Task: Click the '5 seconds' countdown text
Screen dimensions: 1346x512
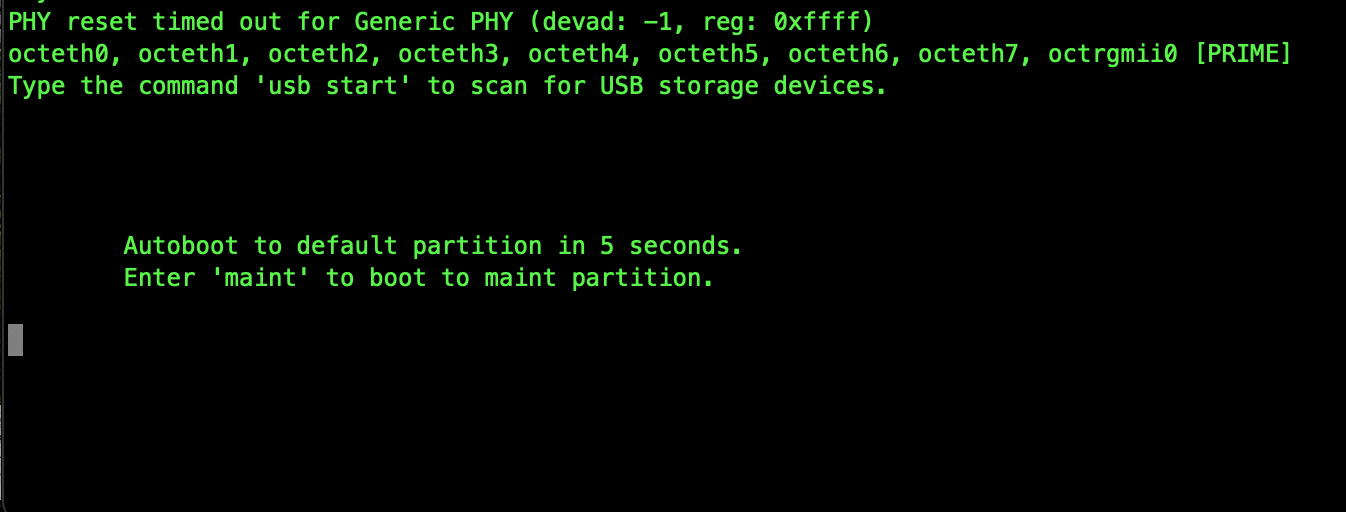Action: (665, 246)
